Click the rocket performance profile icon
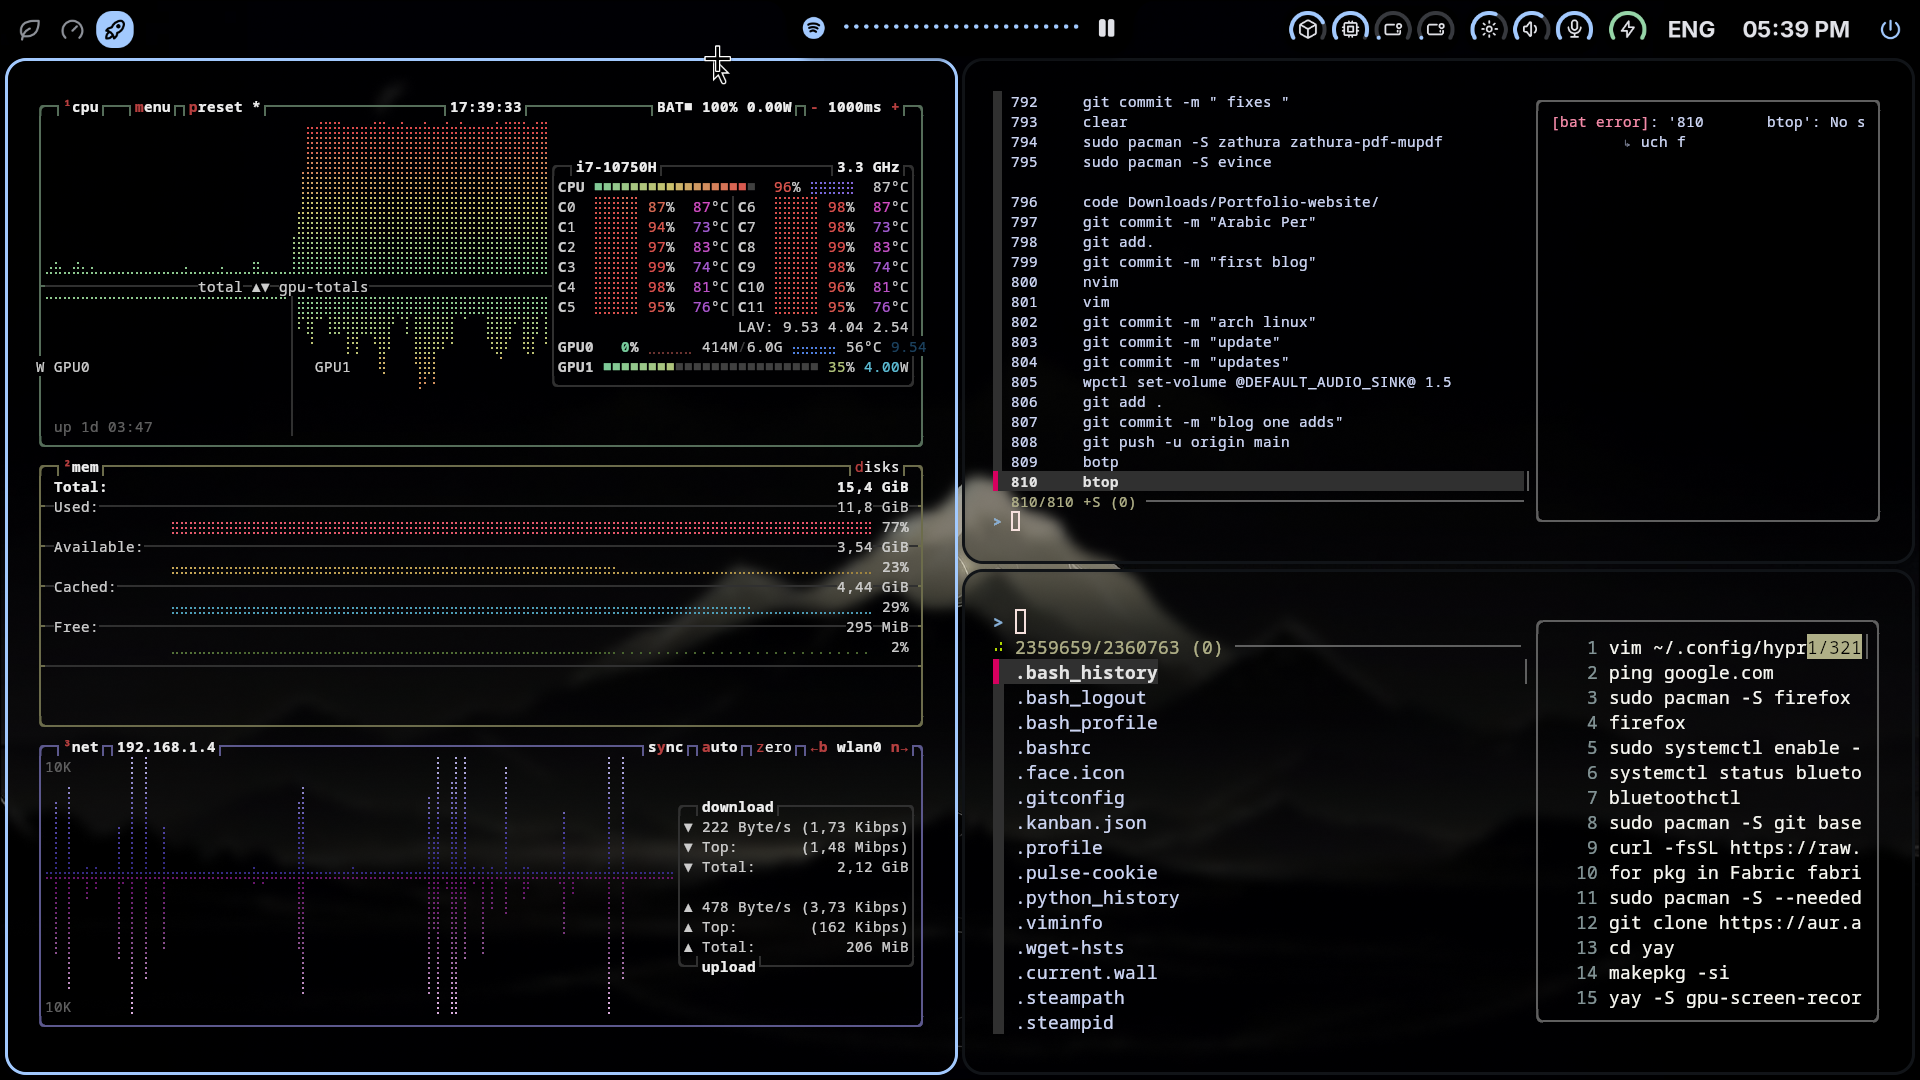Image resolution: width=1920 pixels, height=1080 pixels. pyautogui.click(x=115, y=29)
